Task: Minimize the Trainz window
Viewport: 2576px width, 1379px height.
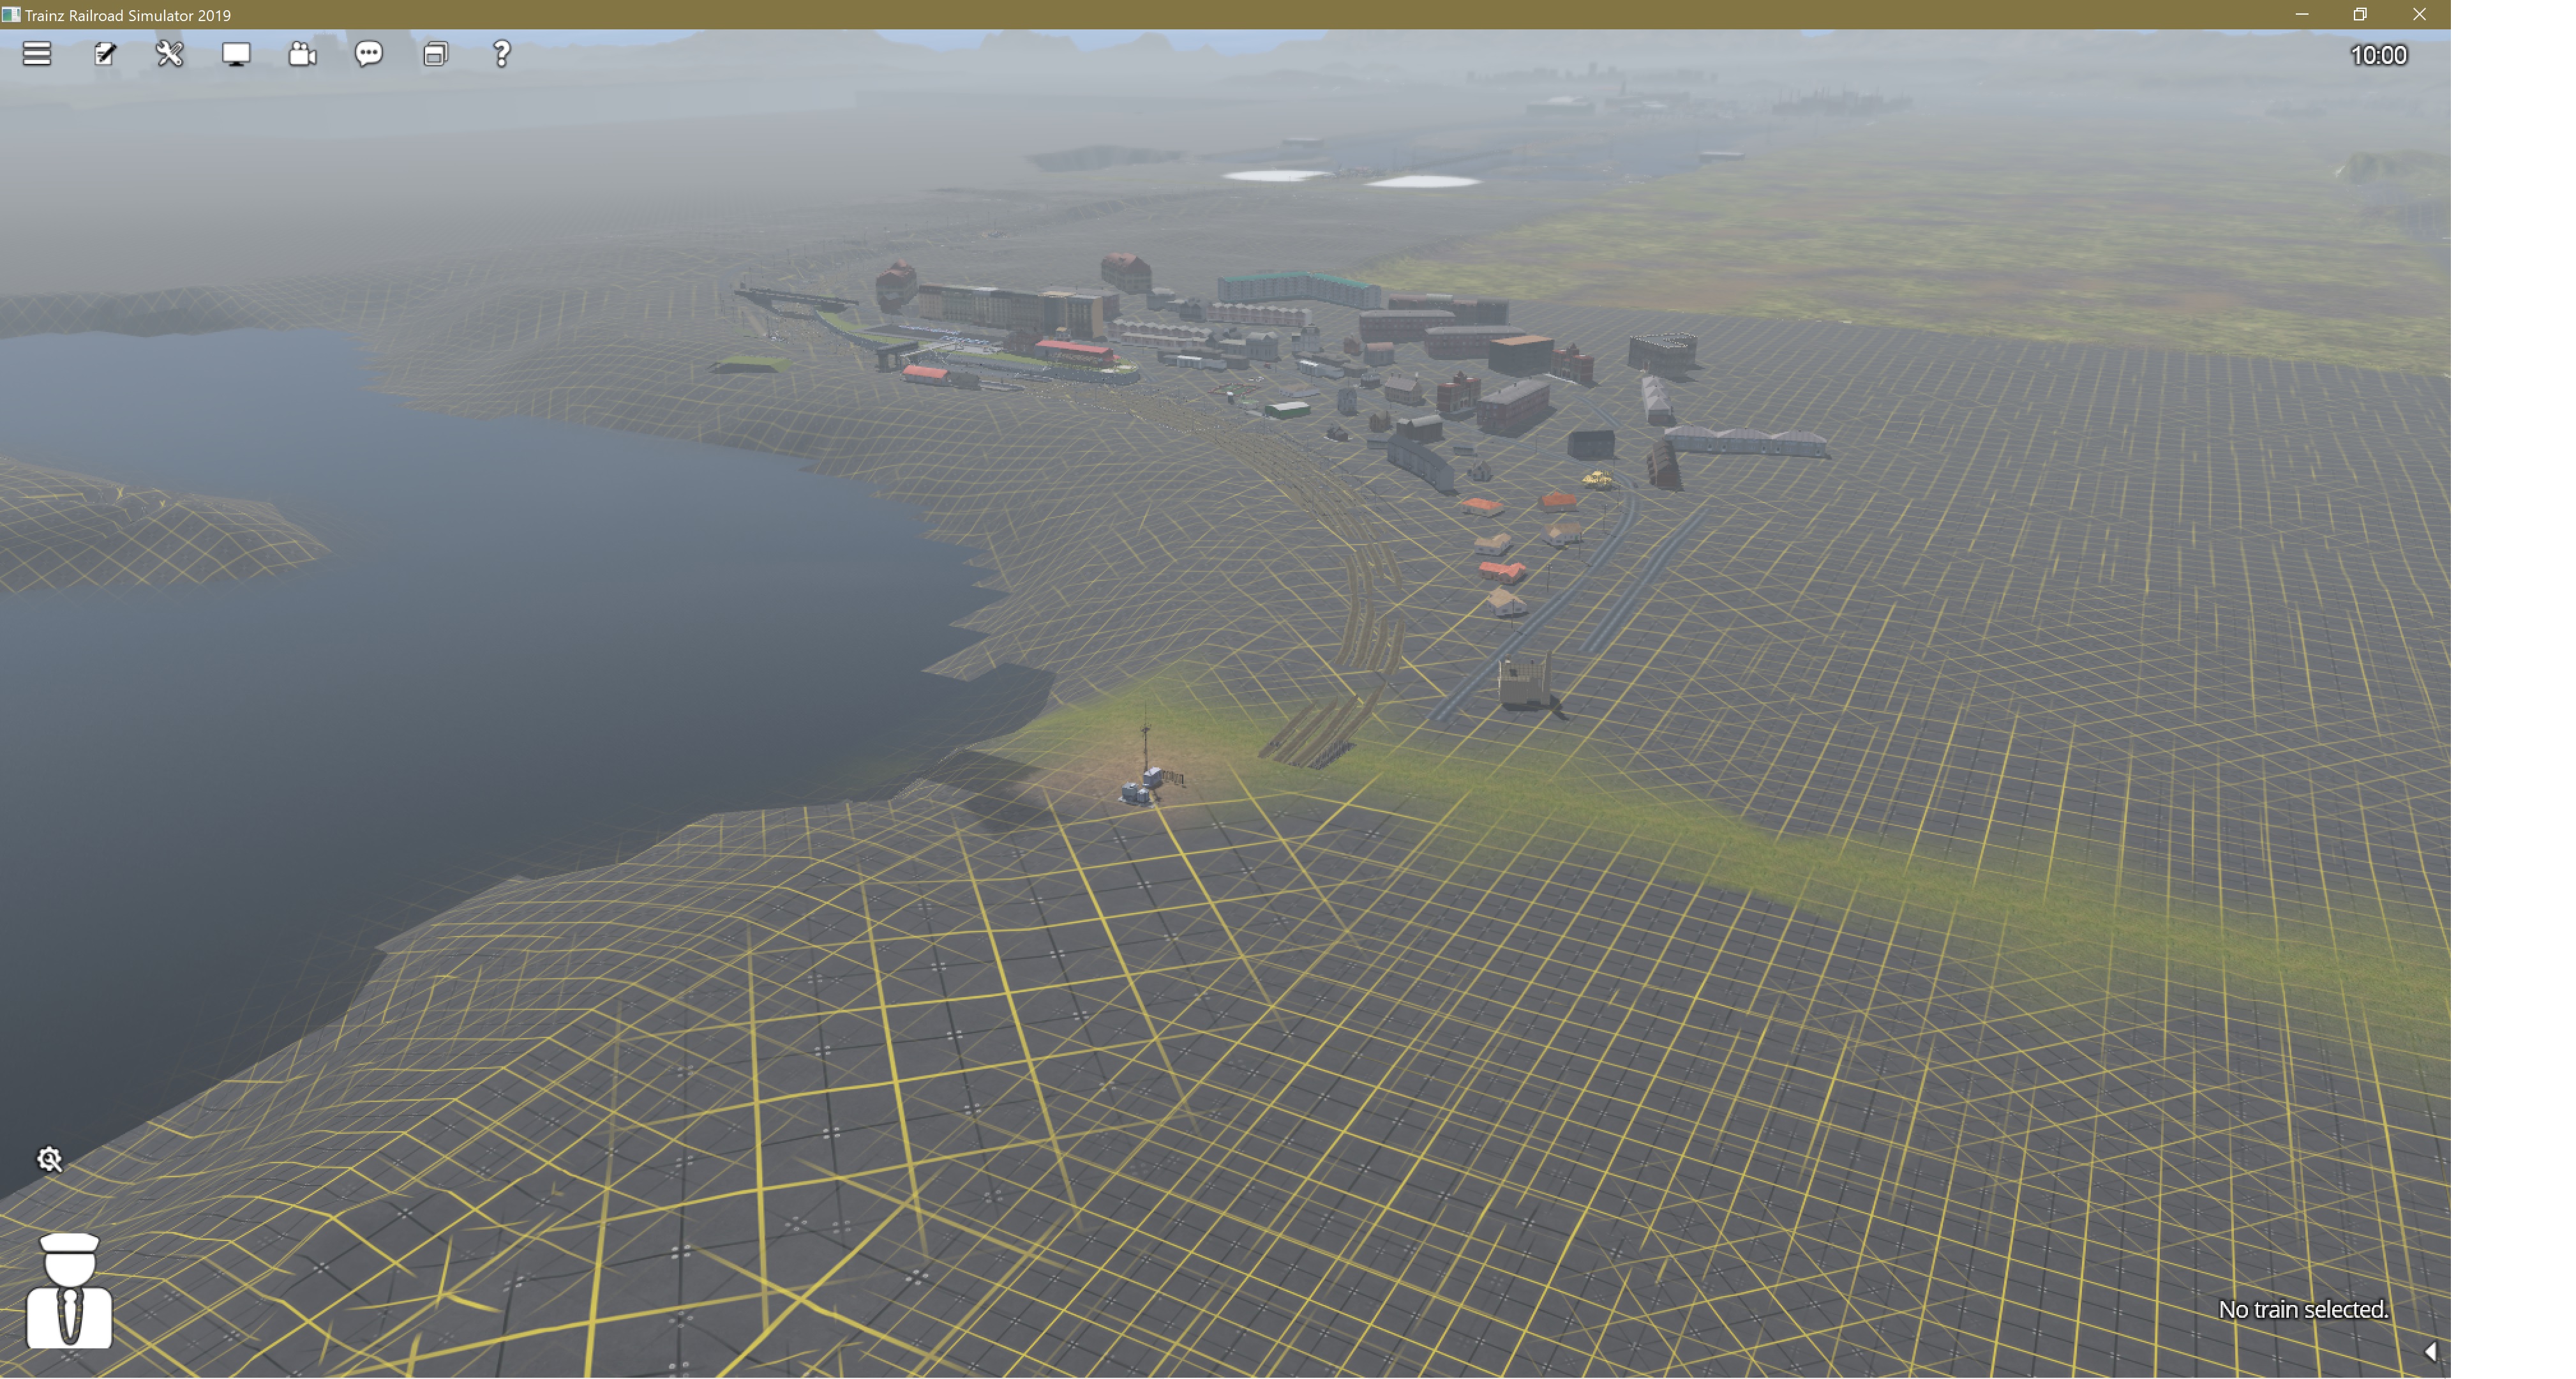Action: [2301, 14]
